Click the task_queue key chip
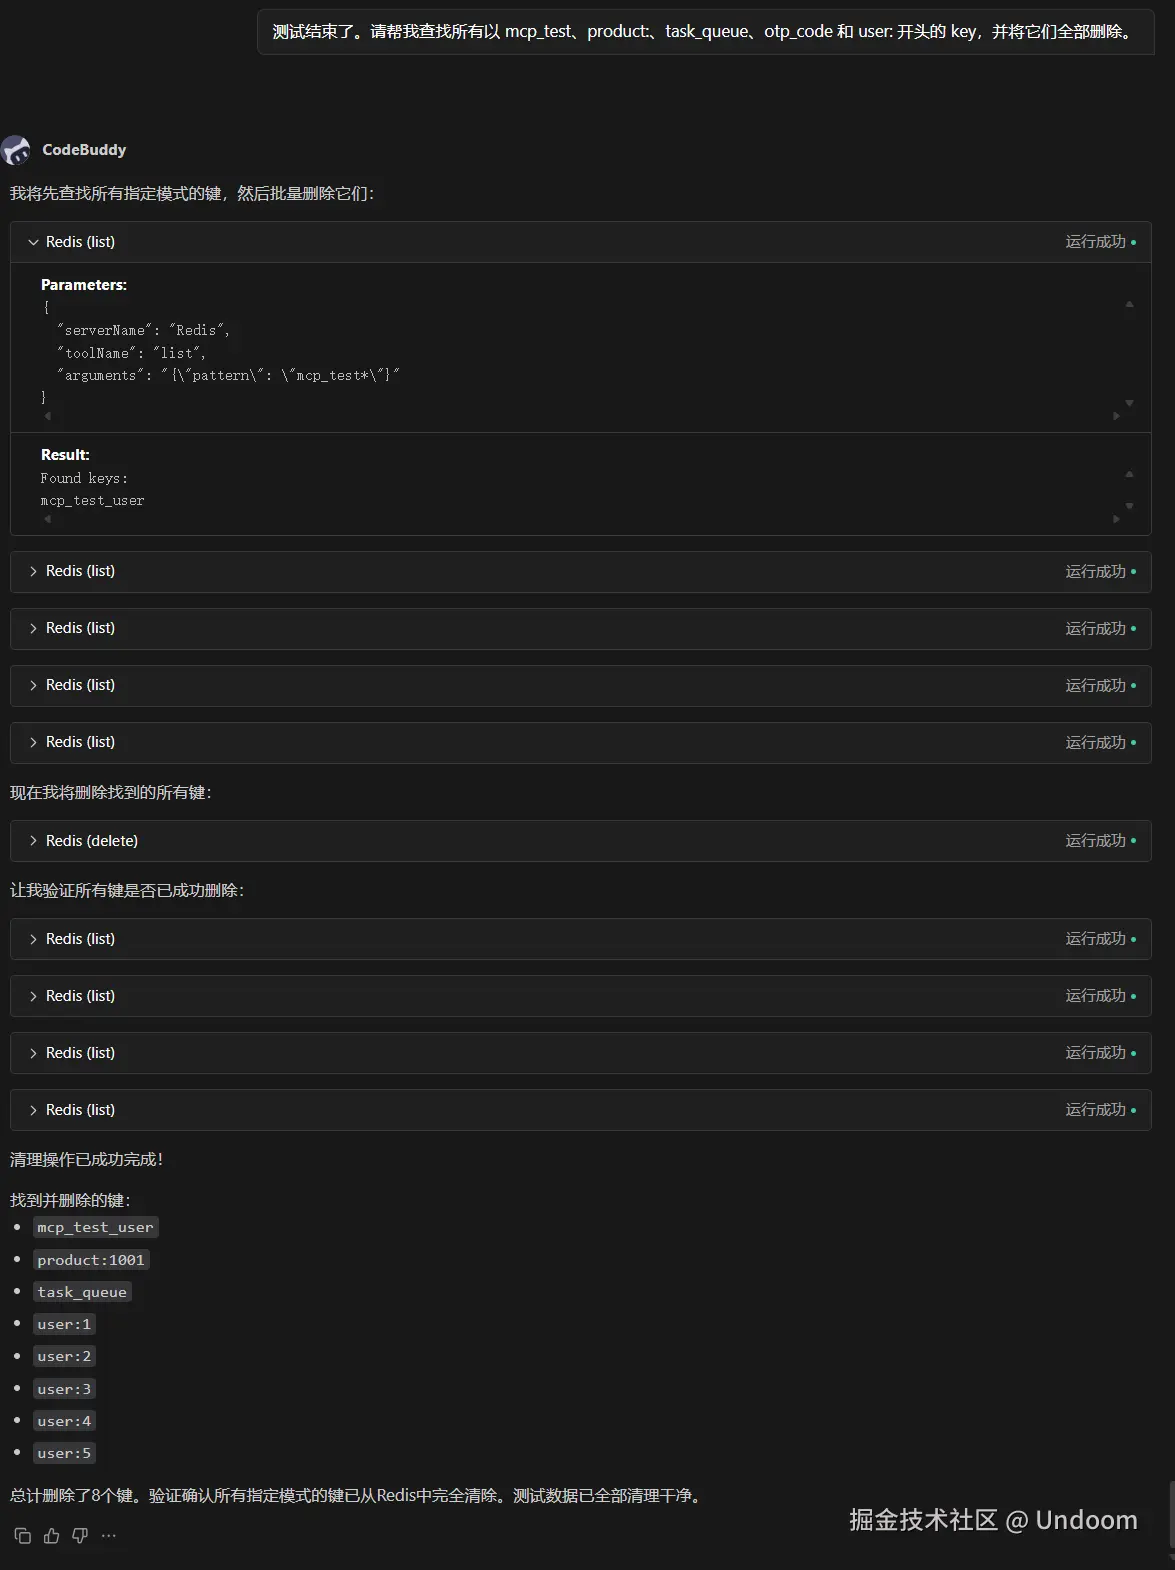Viewport: 1175px width, 1570px height. (82, 1292)
